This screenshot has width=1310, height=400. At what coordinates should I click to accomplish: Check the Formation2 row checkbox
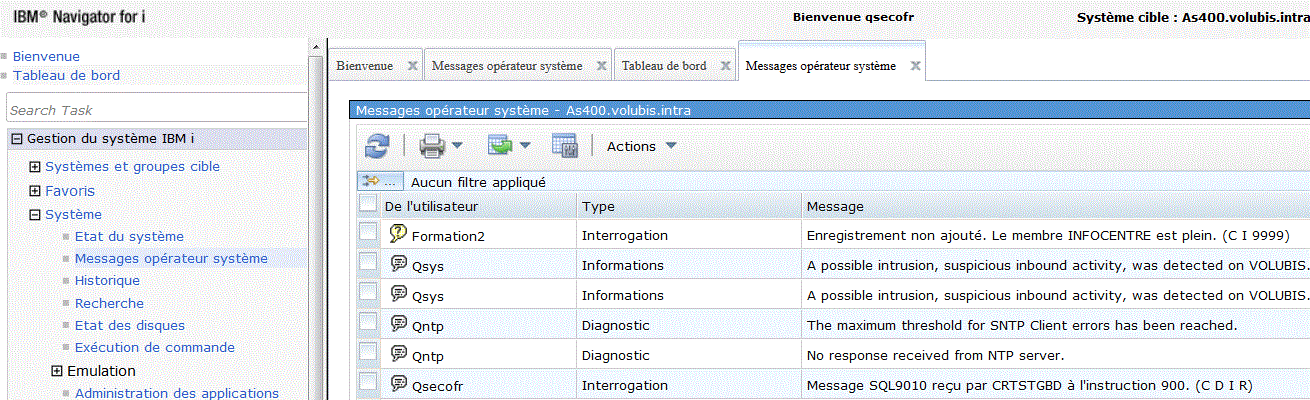pos(368,232)
